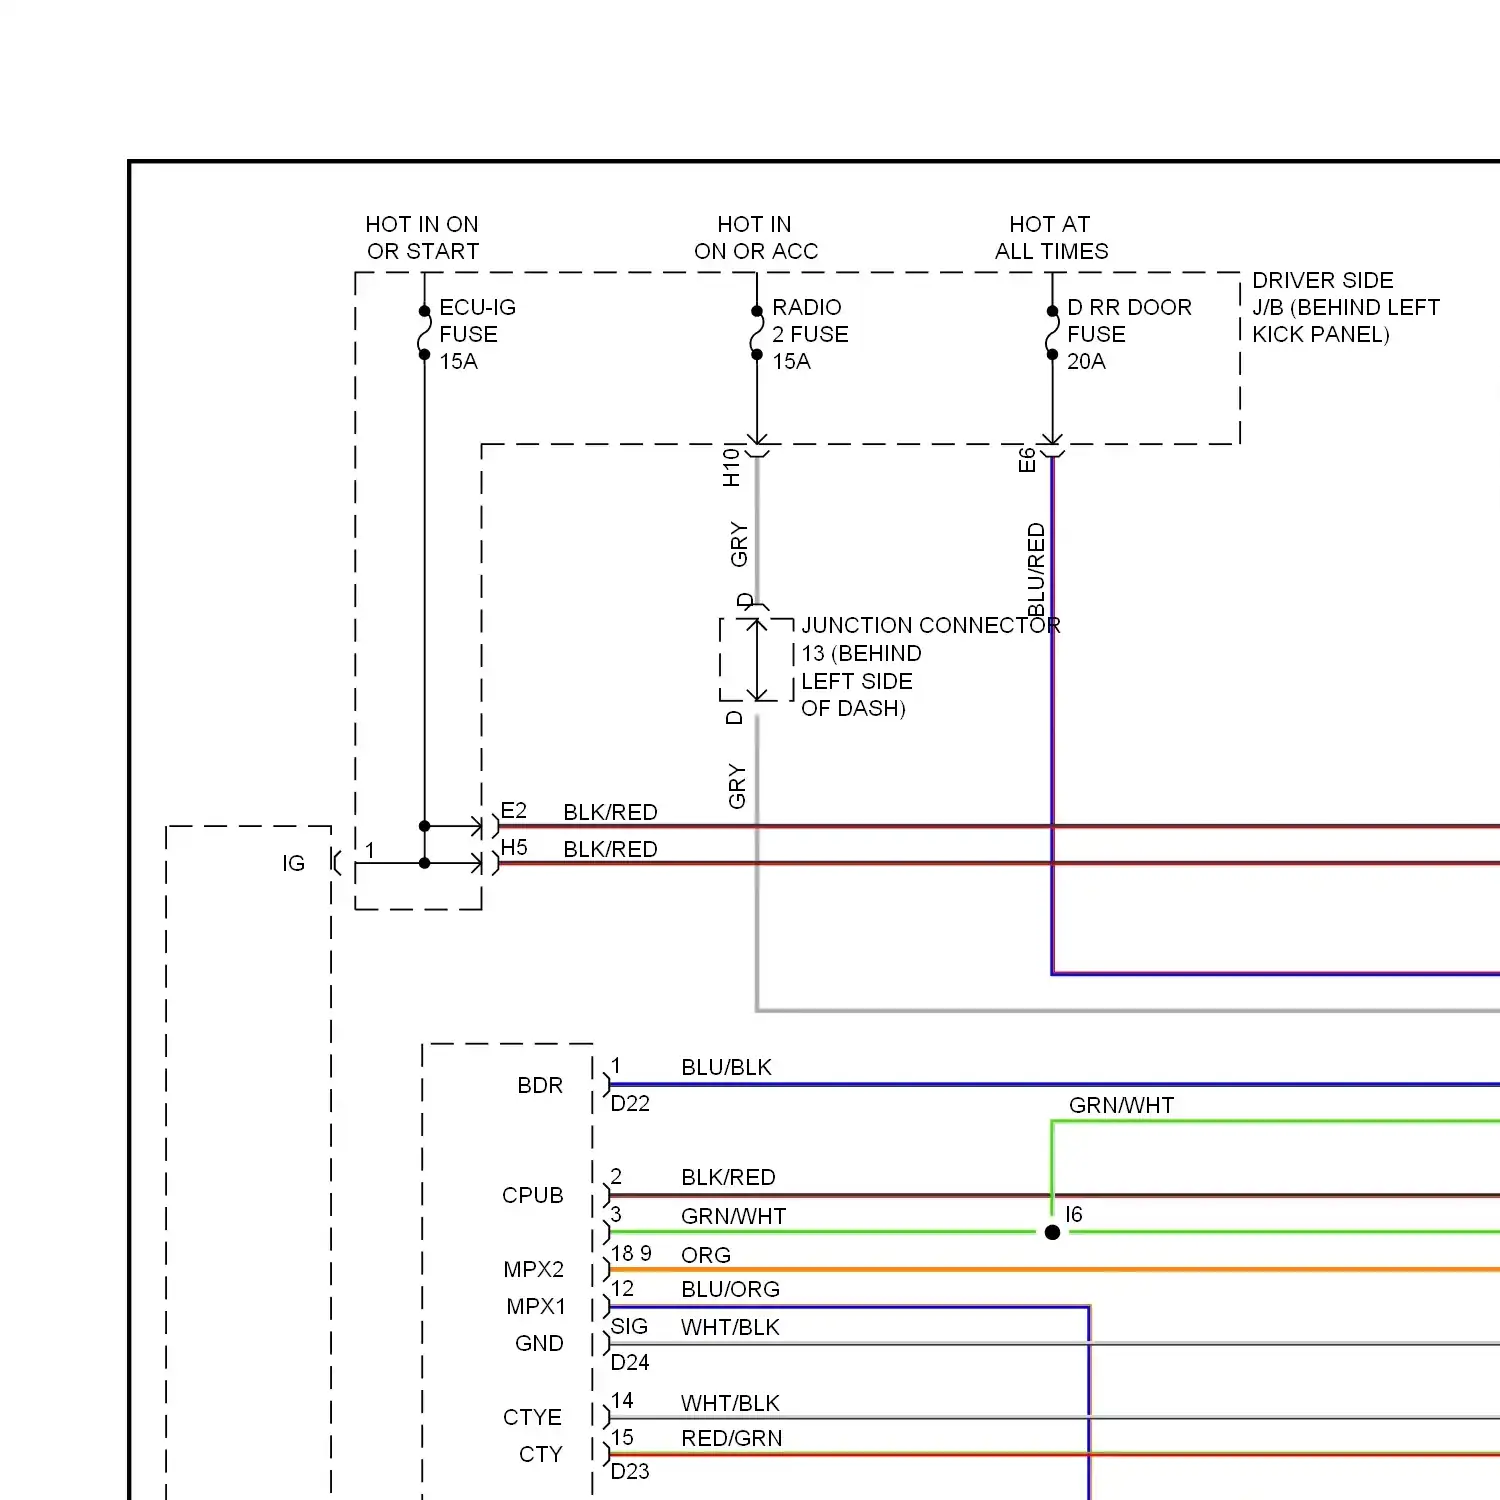Click the MPX1 terminal label
Viewport: 1500px width, 1500px height.
click(536, 1306)
